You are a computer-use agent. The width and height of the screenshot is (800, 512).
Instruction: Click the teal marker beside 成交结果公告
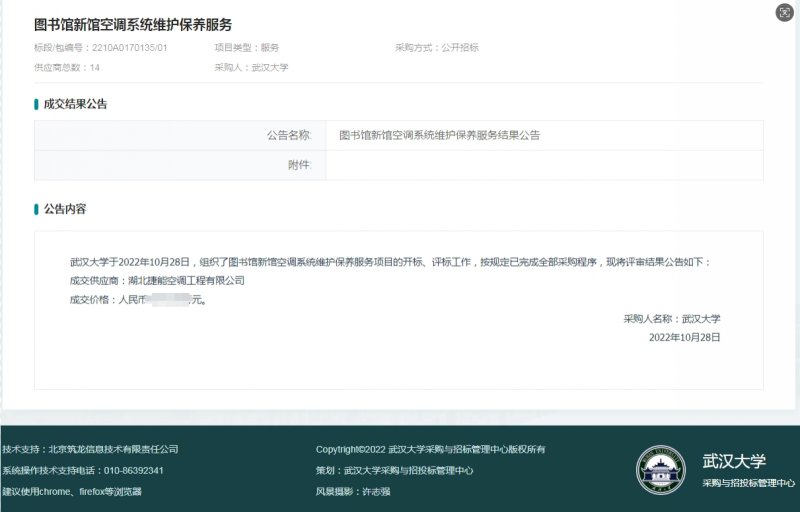(36, 104)
